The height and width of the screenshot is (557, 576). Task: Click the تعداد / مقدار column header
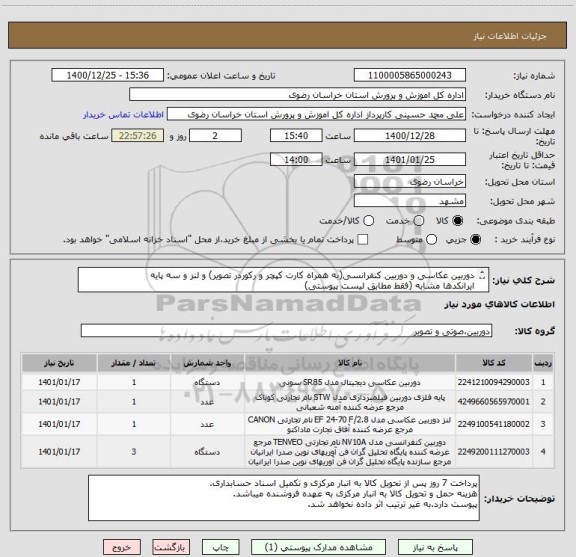134,363
